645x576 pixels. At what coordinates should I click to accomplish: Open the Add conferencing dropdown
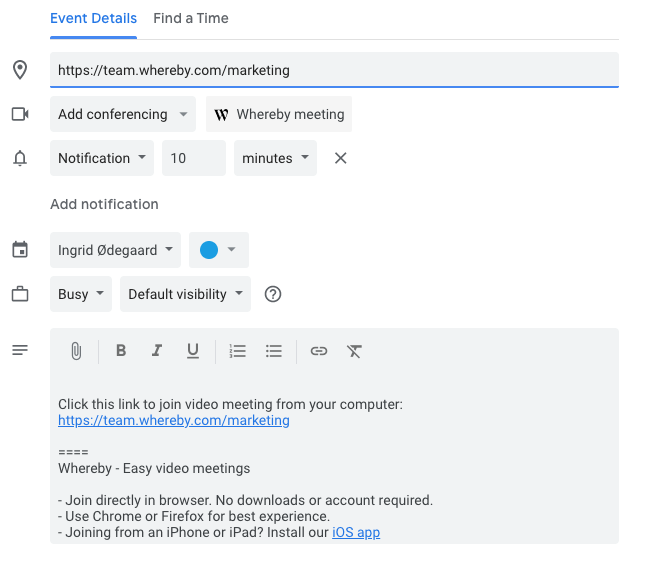click(123, 114)
